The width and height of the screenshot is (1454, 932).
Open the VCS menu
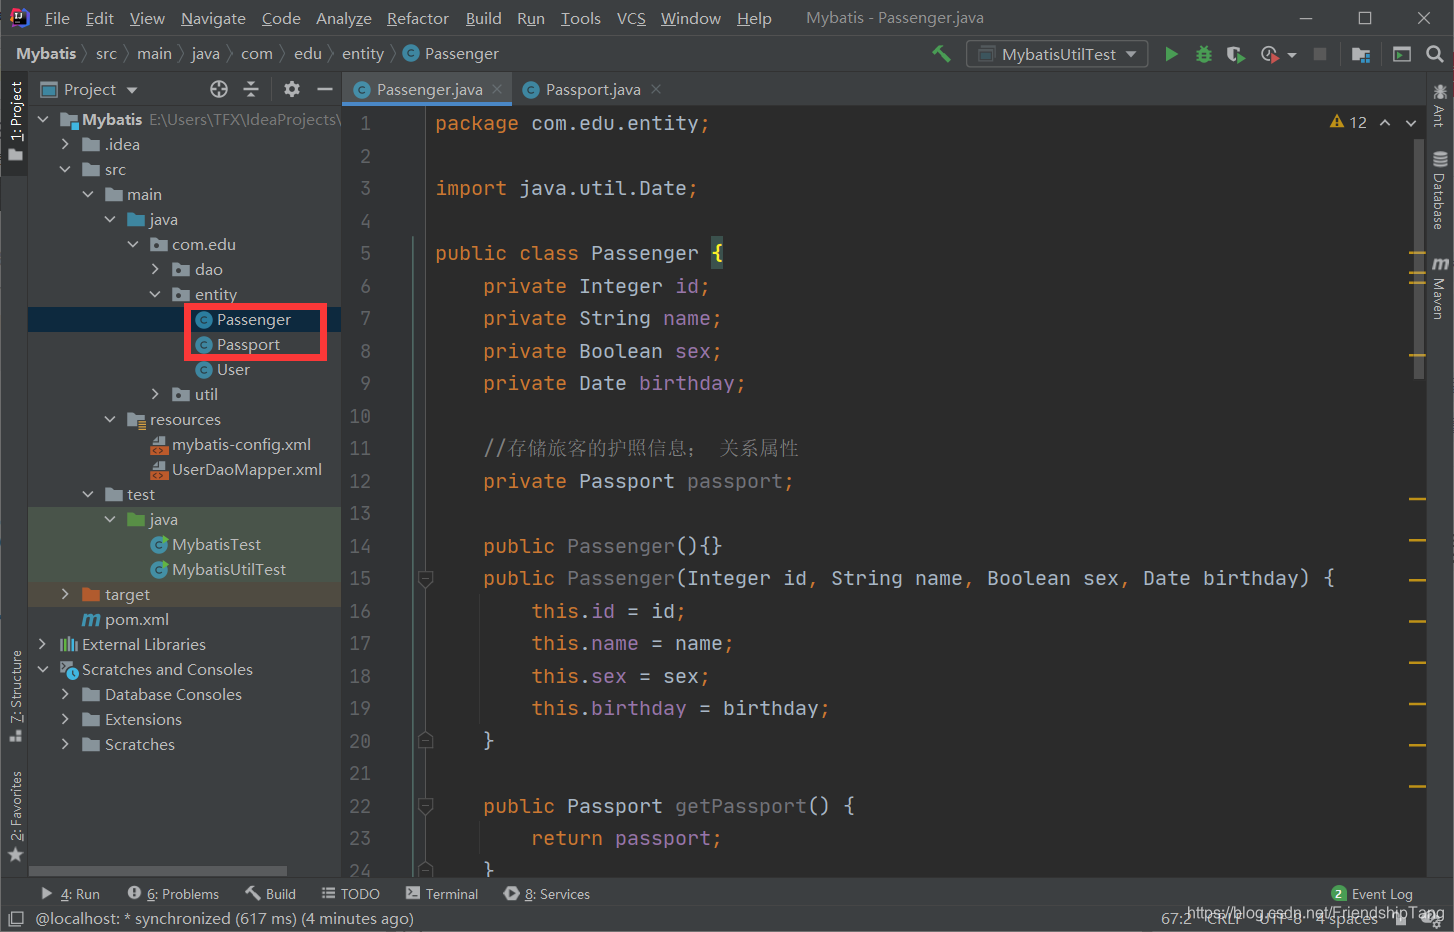point(631,18)
